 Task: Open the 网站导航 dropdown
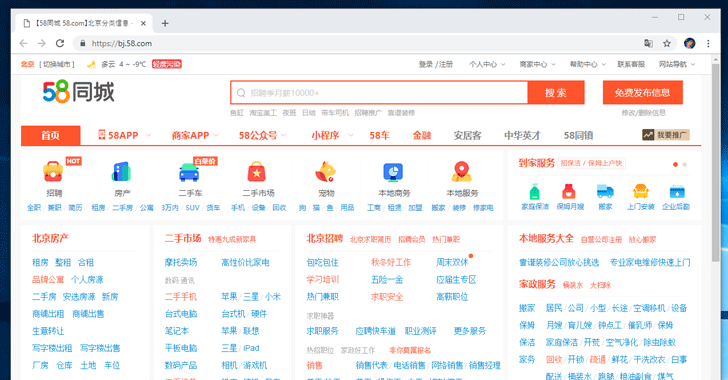[x=677, y=64]
